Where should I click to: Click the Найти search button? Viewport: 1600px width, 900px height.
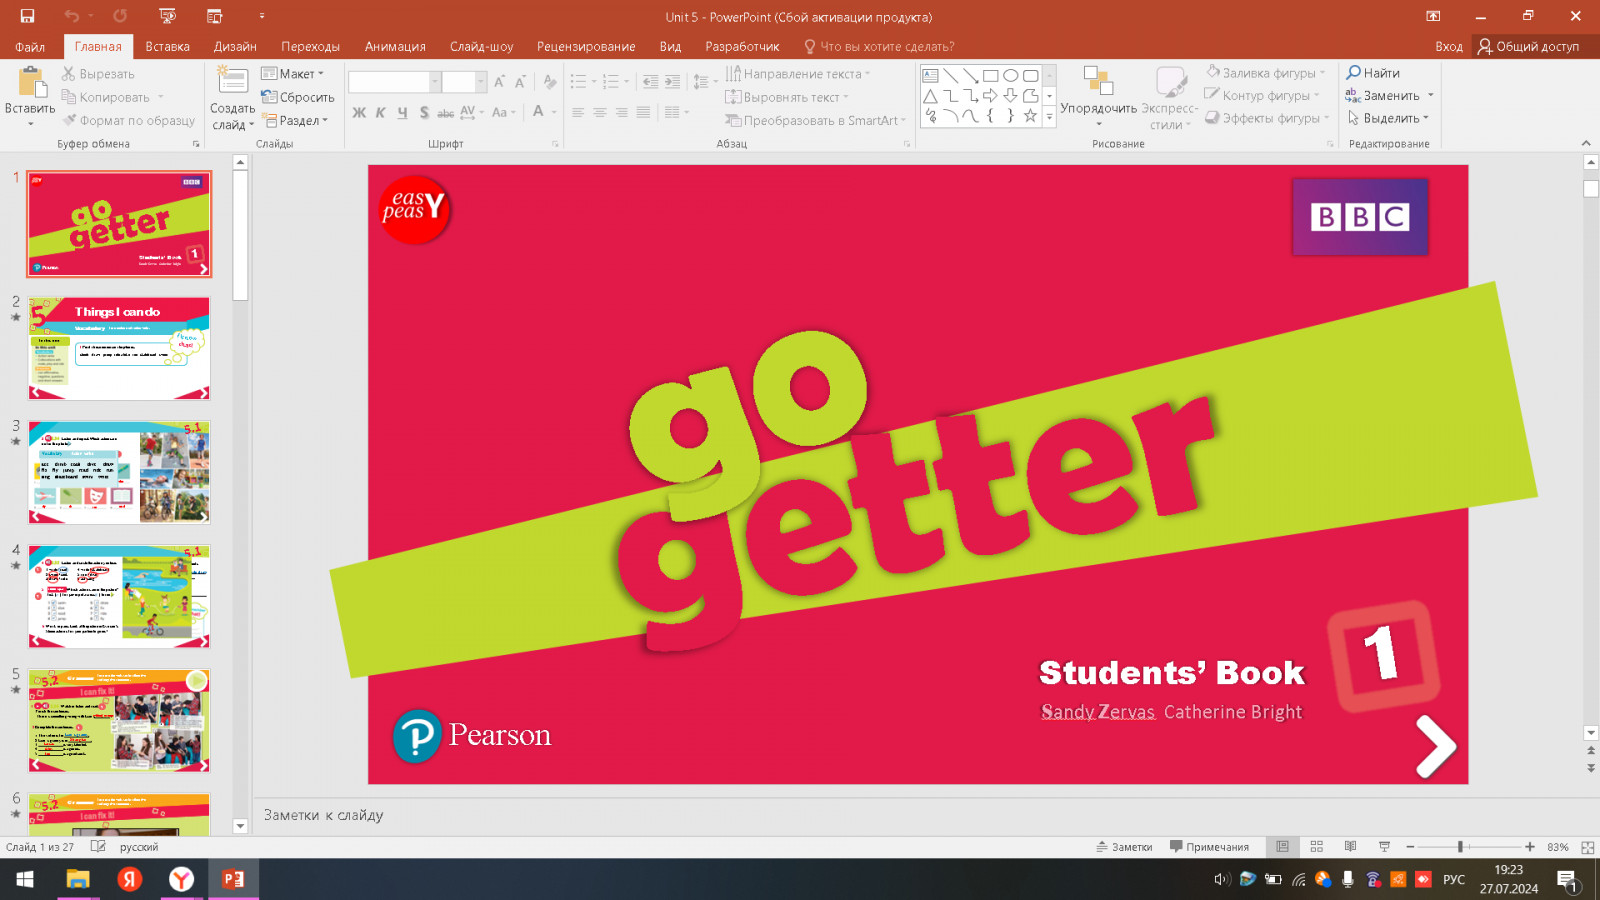(x=1373, y=73)
